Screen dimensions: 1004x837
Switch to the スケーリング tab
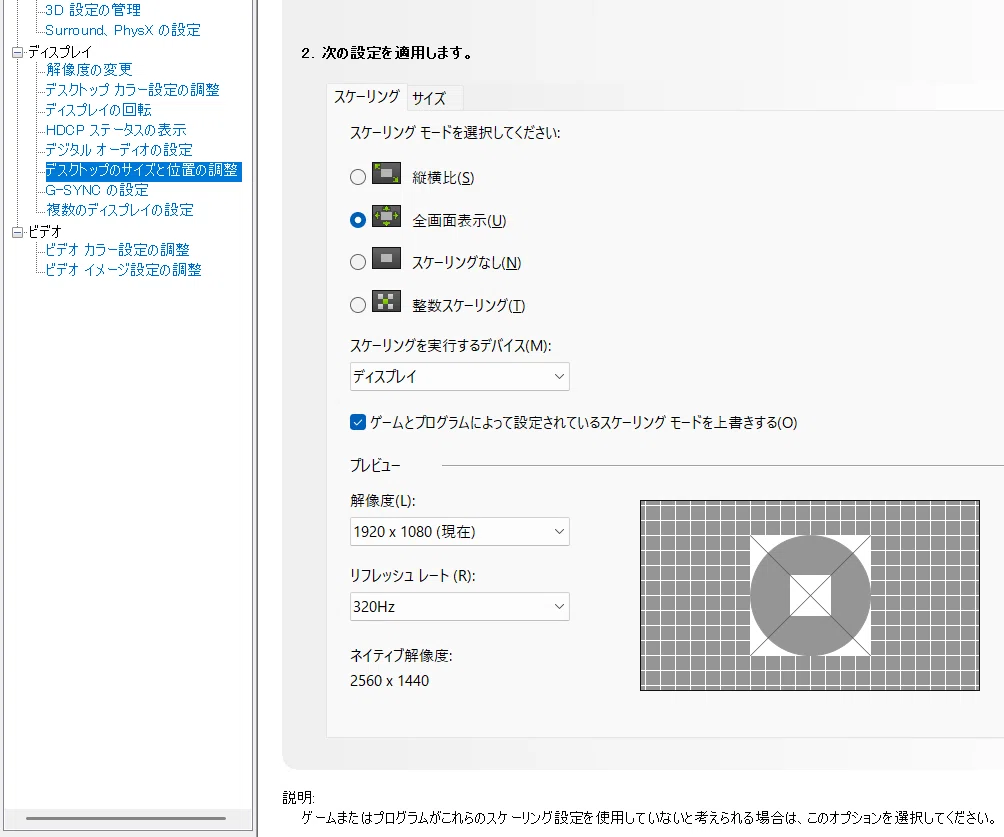point(367,97)
